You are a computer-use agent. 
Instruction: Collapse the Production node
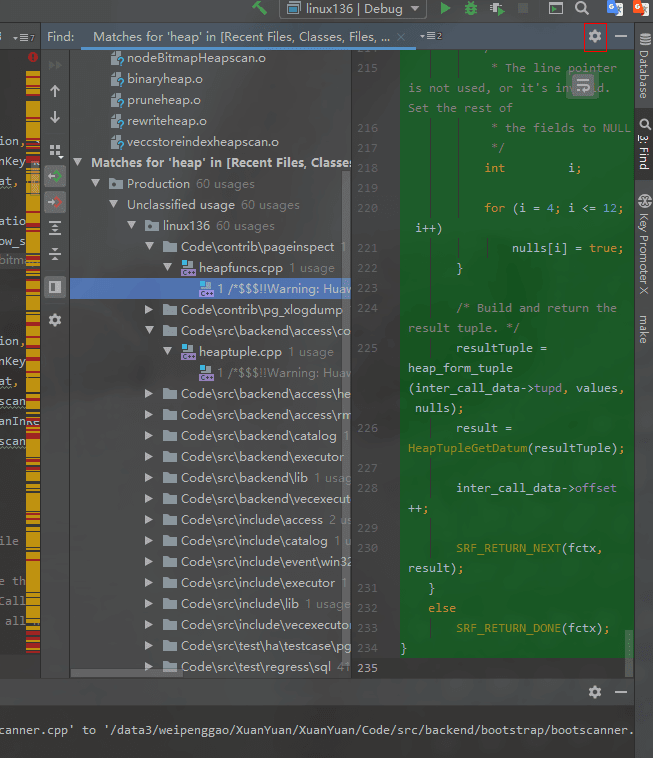point(96,183)
